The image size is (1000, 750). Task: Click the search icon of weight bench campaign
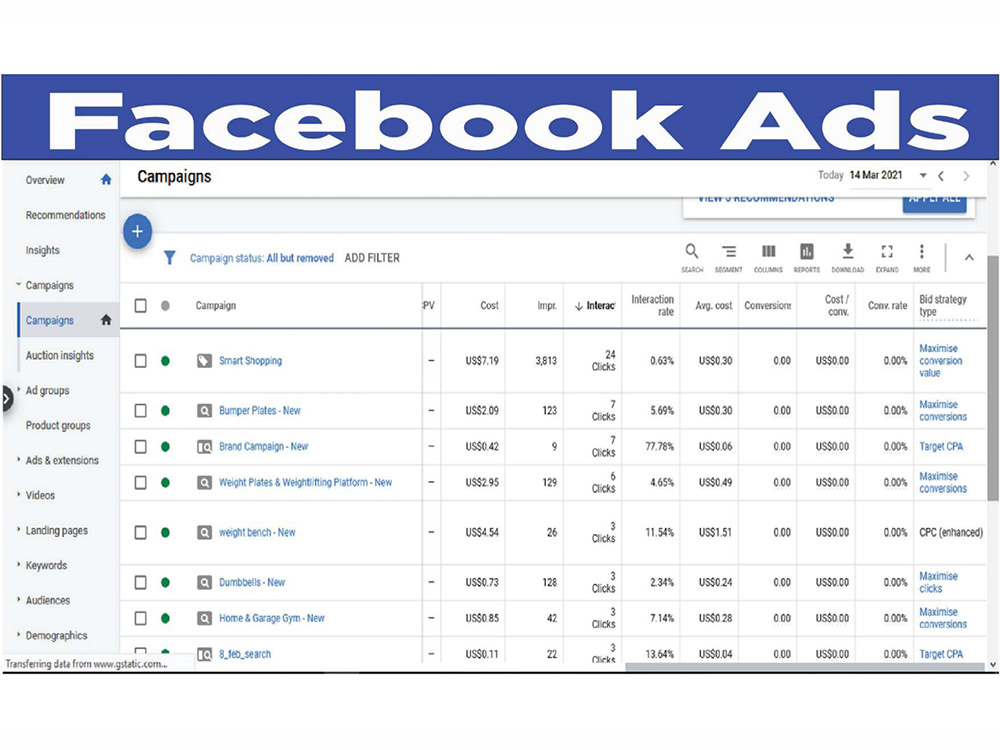(204, 533)
